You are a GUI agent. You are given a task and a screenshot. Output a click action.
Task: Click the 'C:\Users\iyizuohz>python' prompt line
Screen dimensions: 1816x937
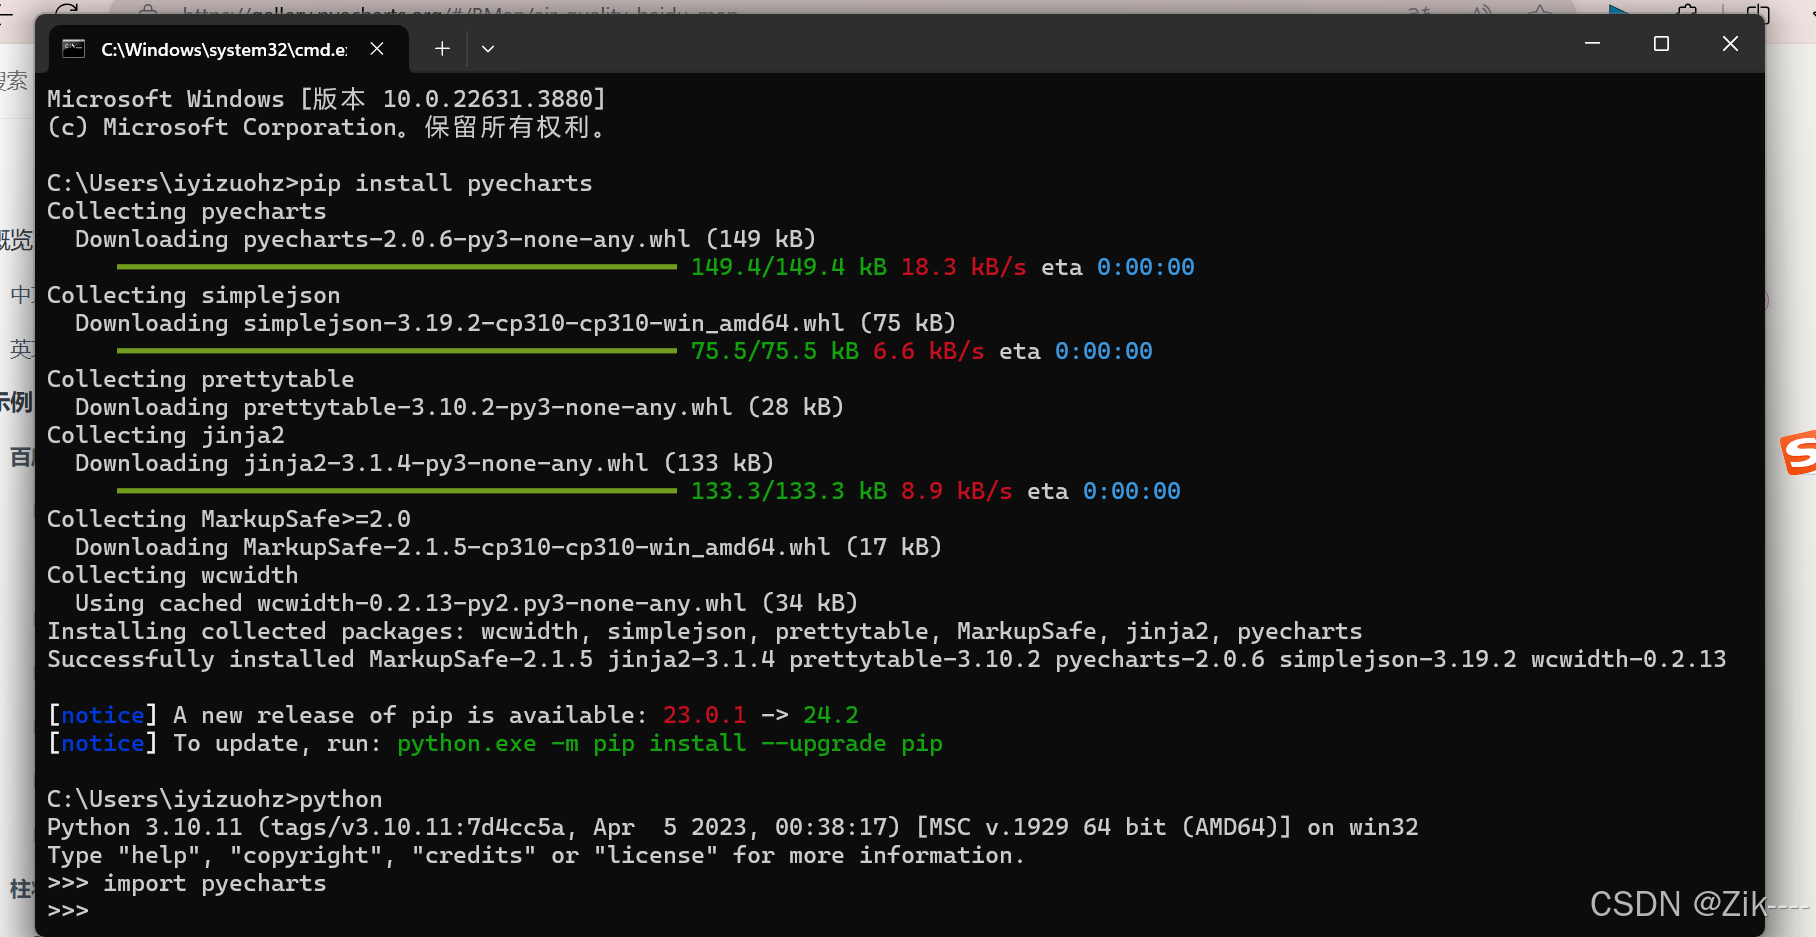215,799
